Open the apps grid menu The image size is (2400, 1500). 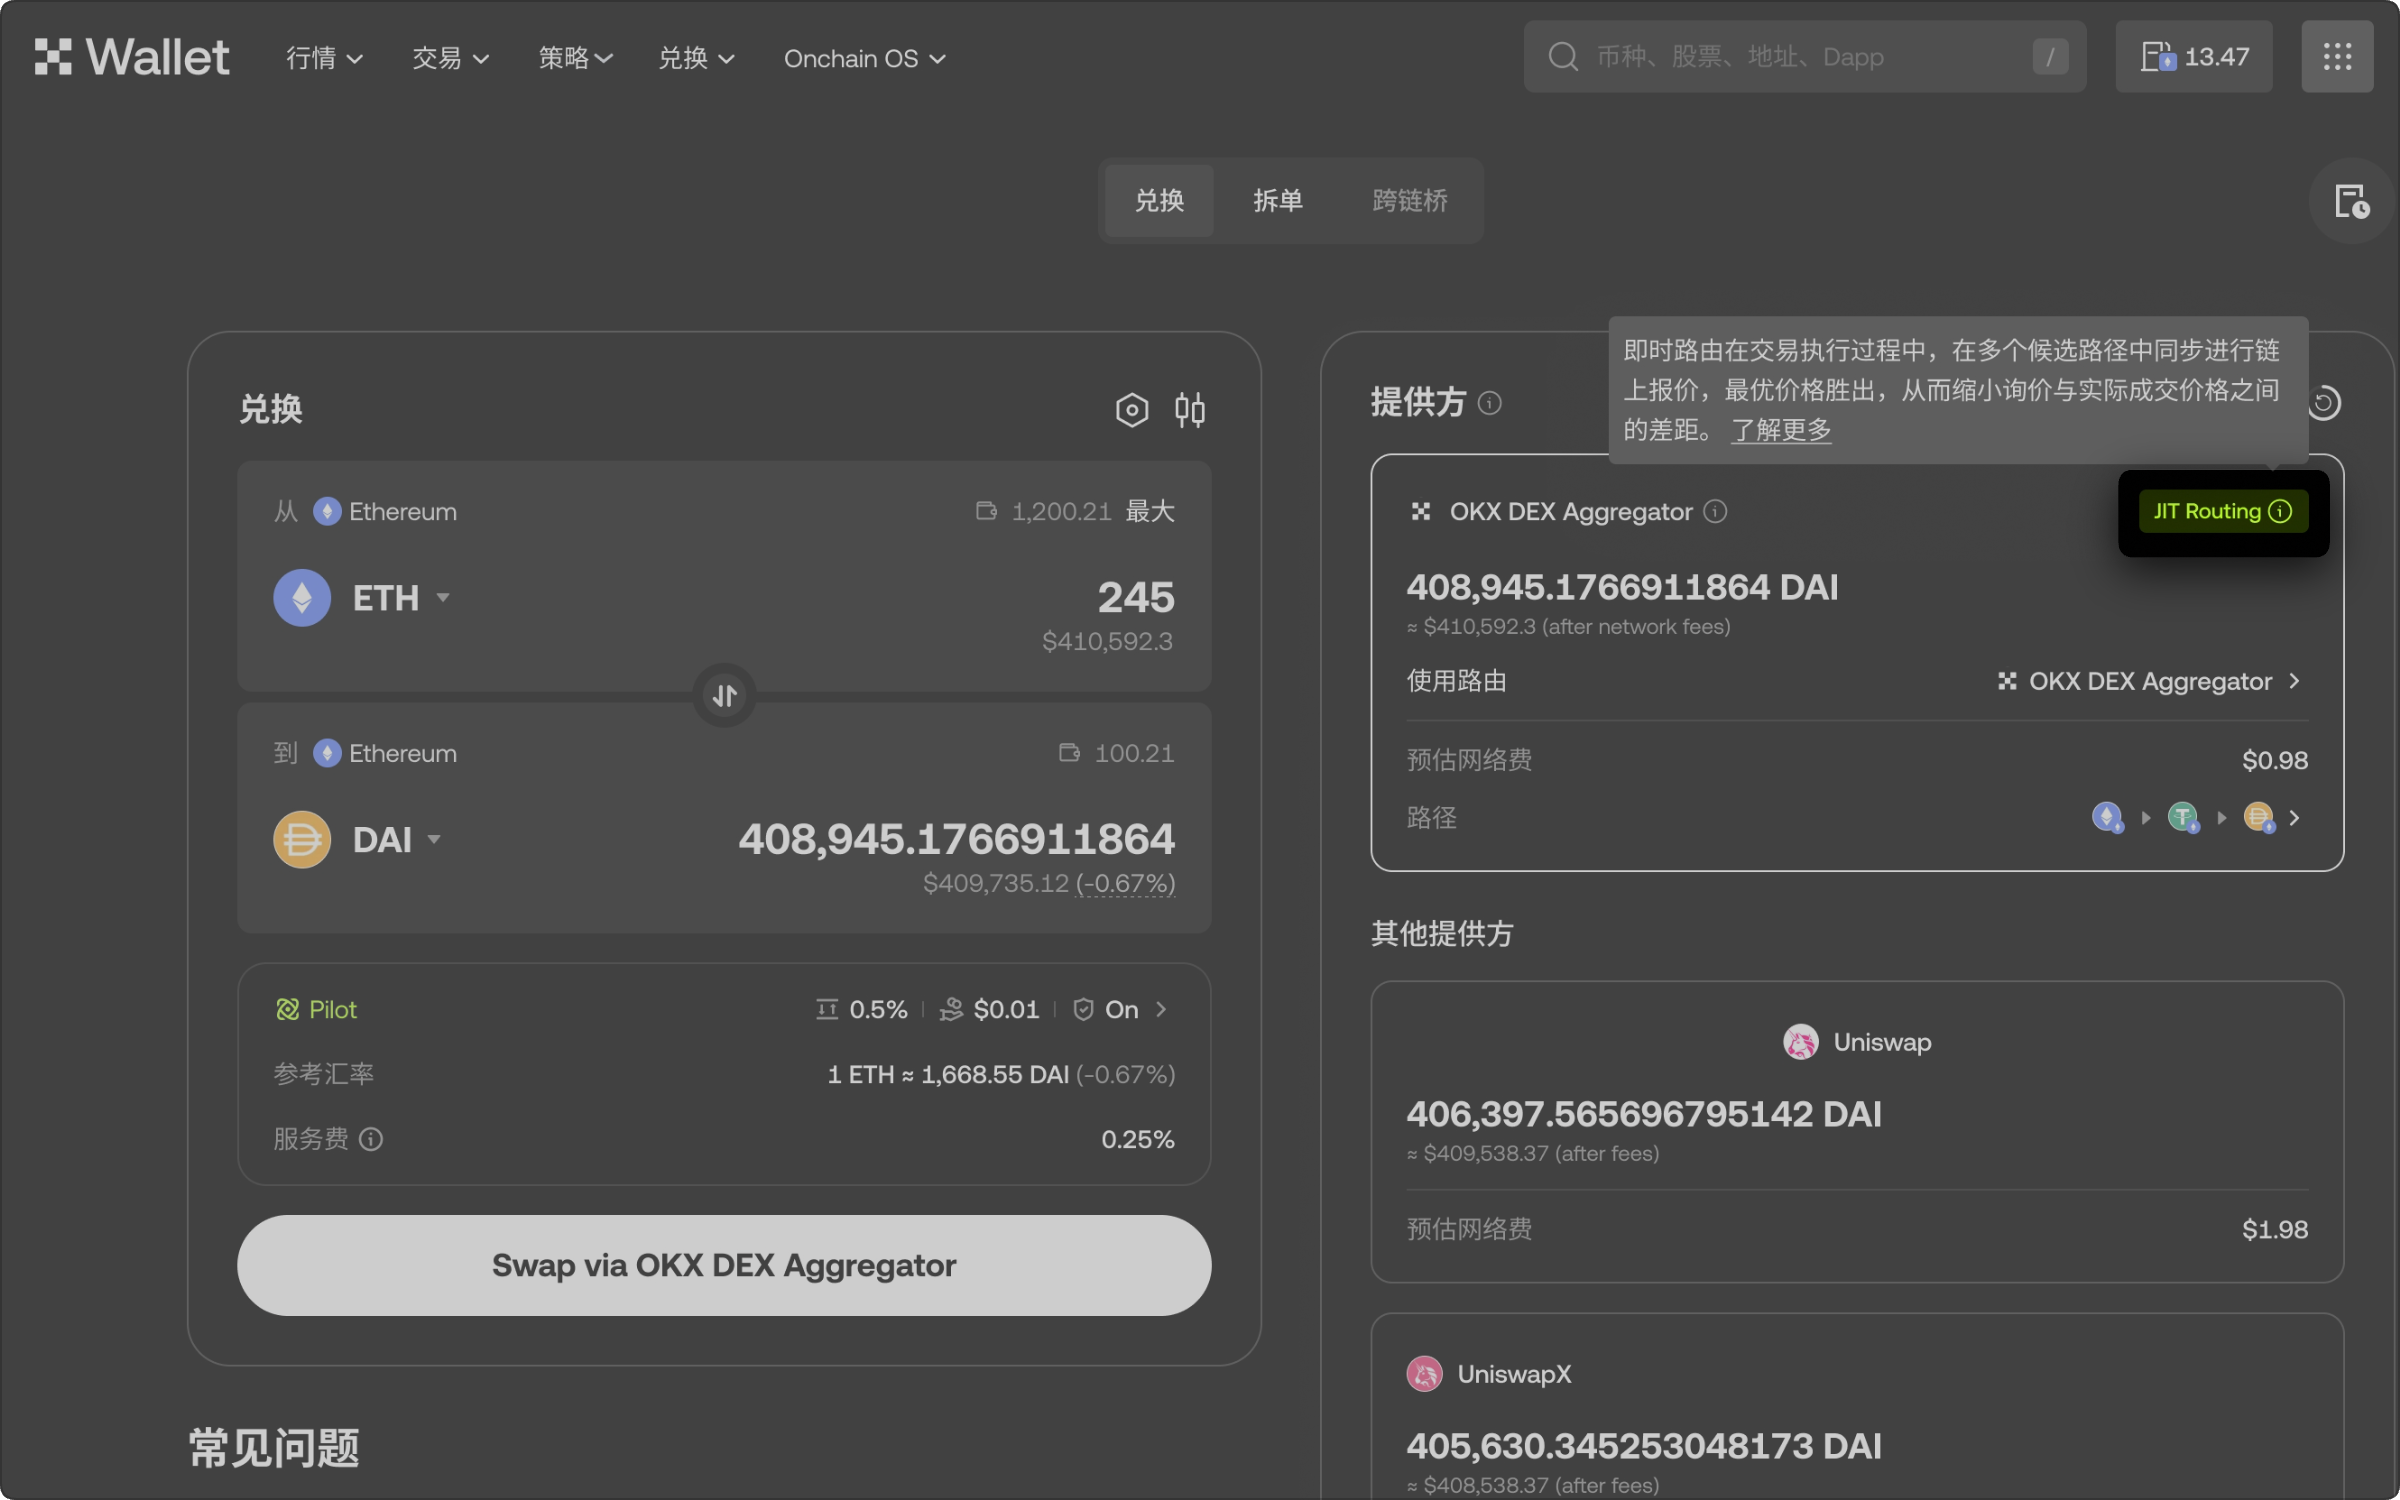[x=2337, y=57]
